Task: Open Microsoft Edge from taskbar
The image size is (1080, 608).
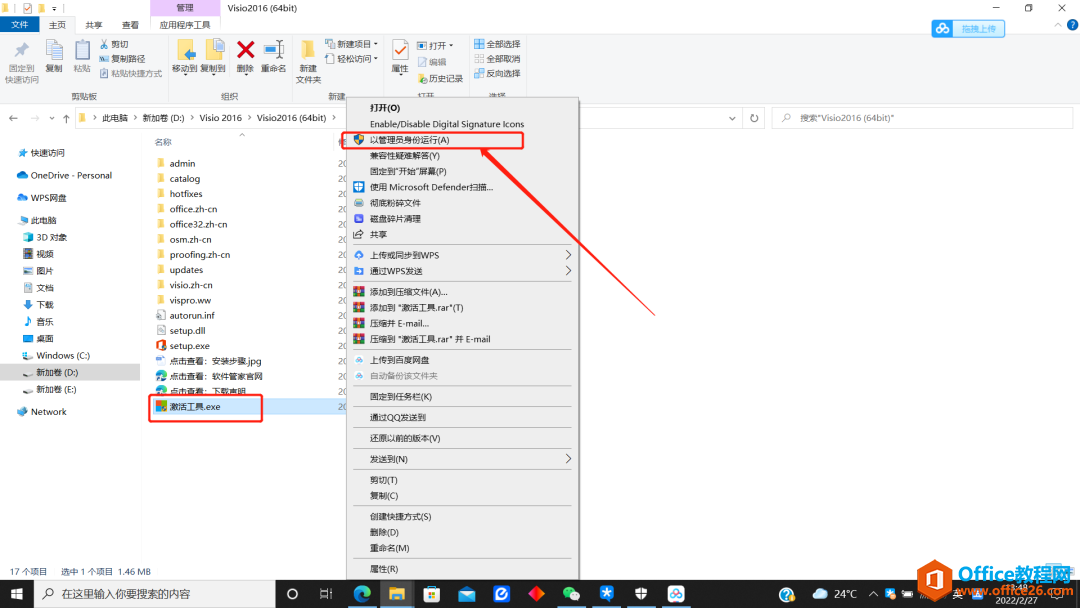Action: (362, 594)
